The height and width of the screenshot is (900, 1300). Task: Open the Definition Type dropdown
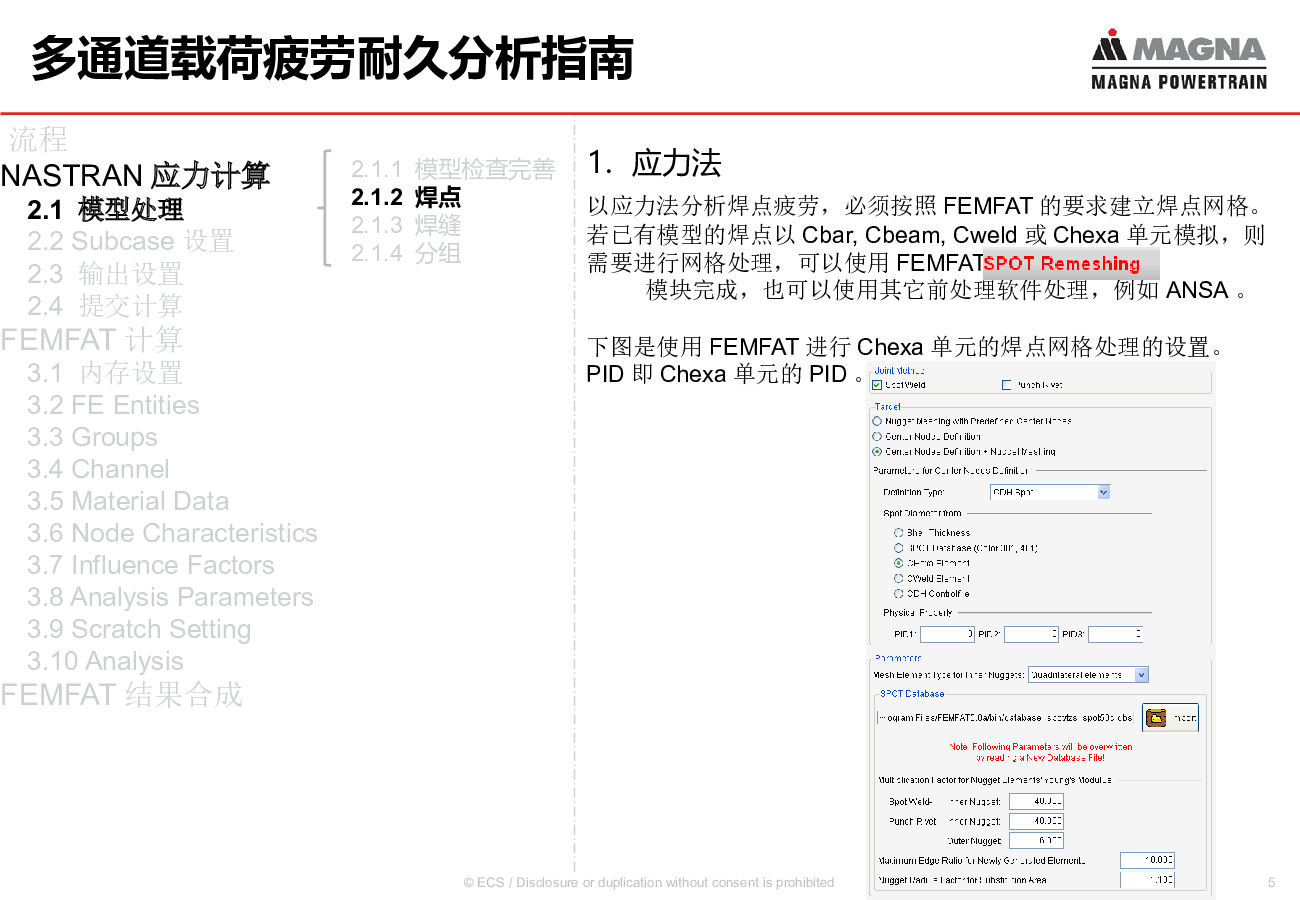pos(1050,492)
